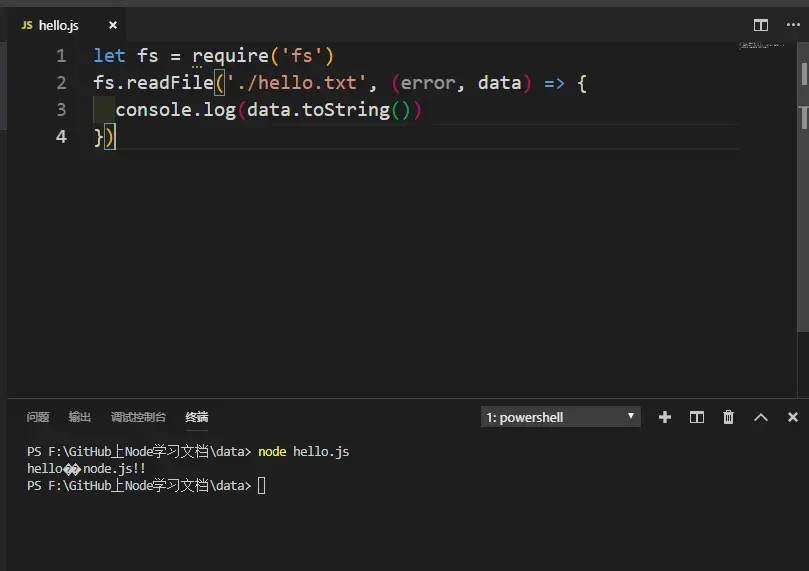The height and width of the screenshot is (571, 809).
Task: Click into the terminal prompt cursor
Action: [x=262, y=485]
